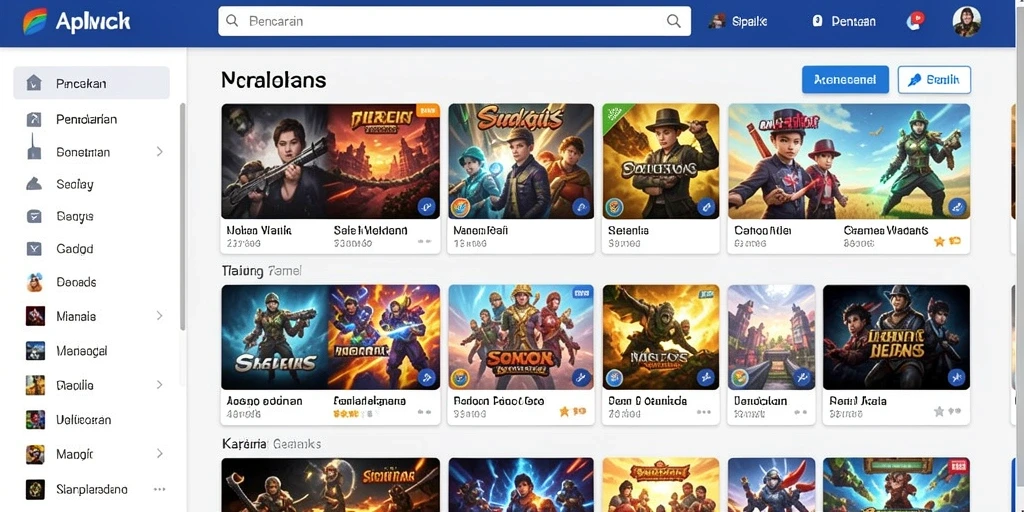Open the red notification icon in header
The image size is (1024, 512).
(x=916, y=21)
